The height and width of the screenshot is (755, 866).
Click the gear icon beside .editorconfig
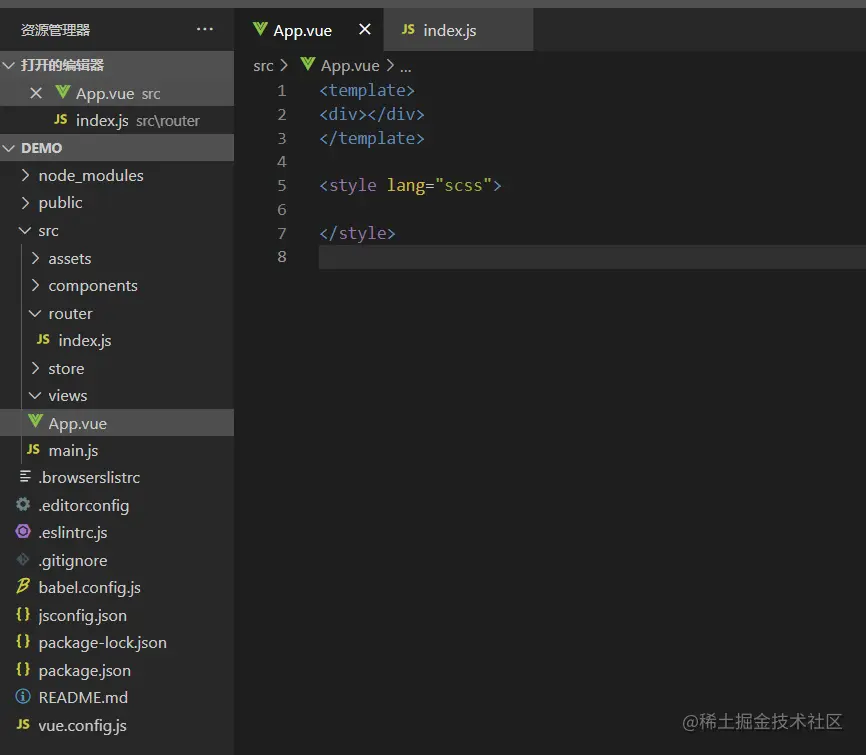coord(23,505)
